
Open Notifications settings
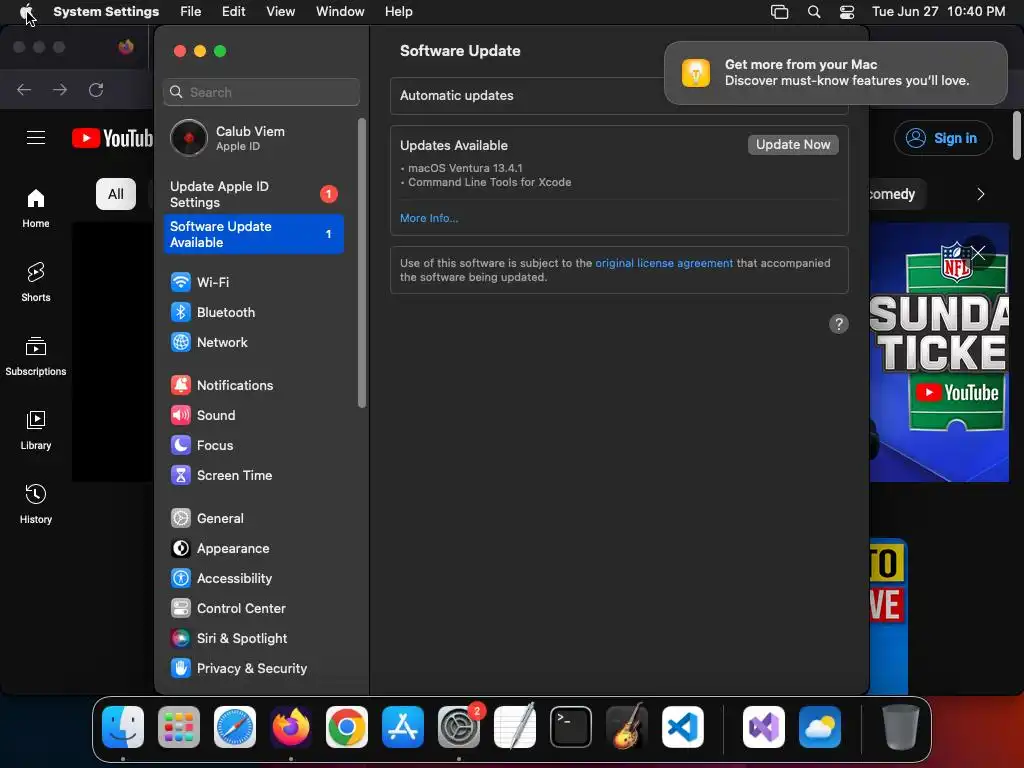[253, 385]
